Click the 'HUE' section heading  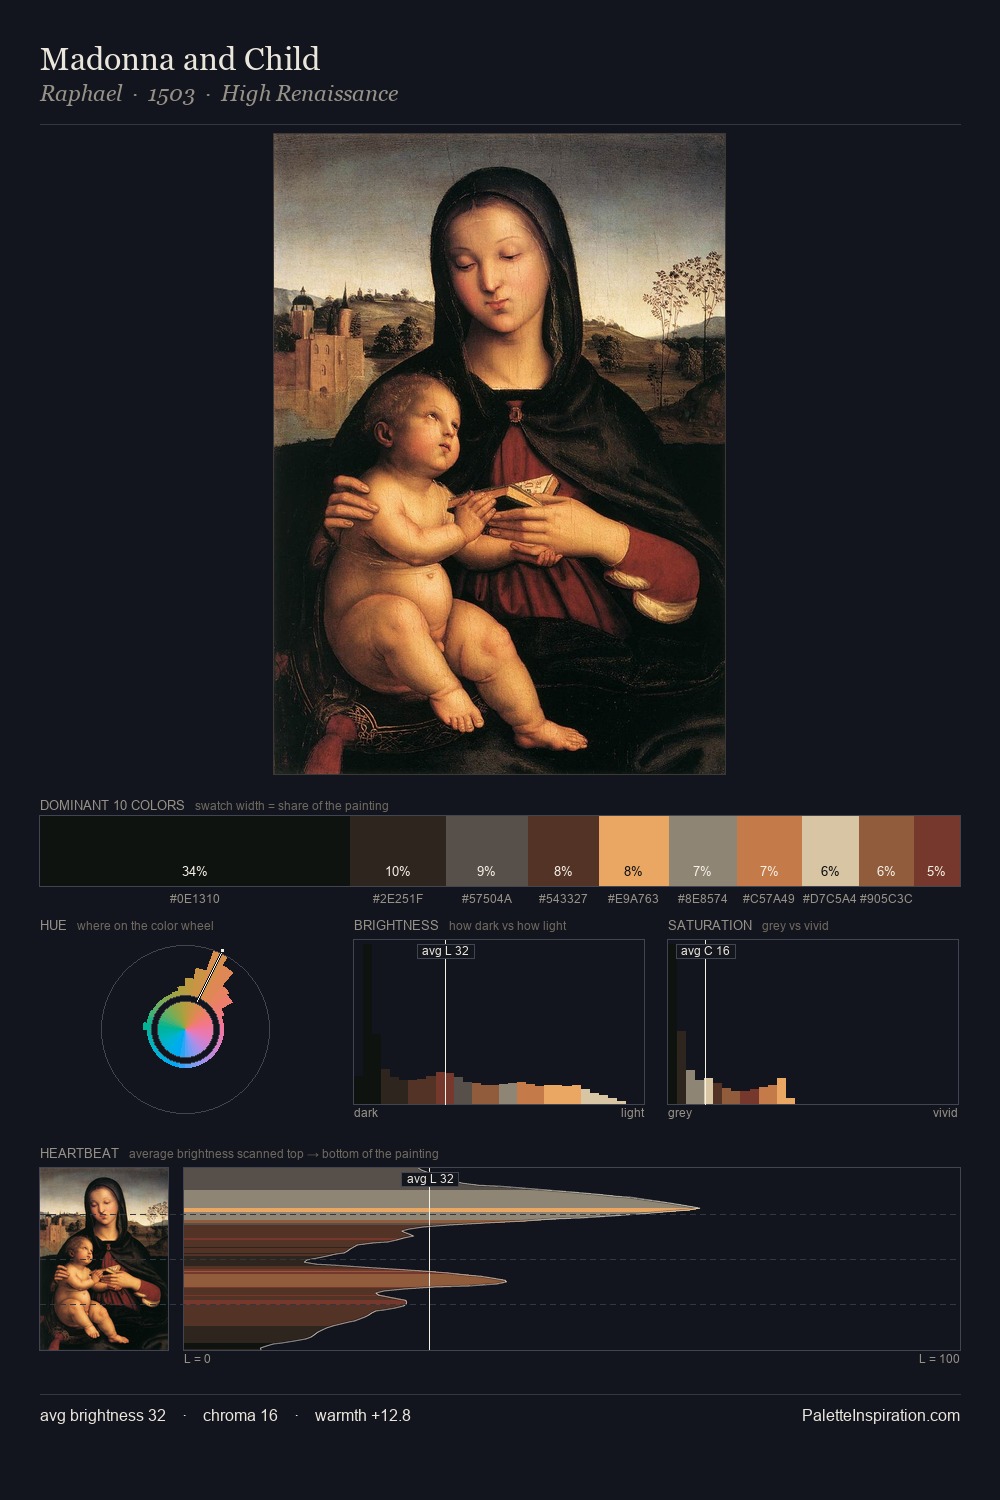(x=53, y=925)
